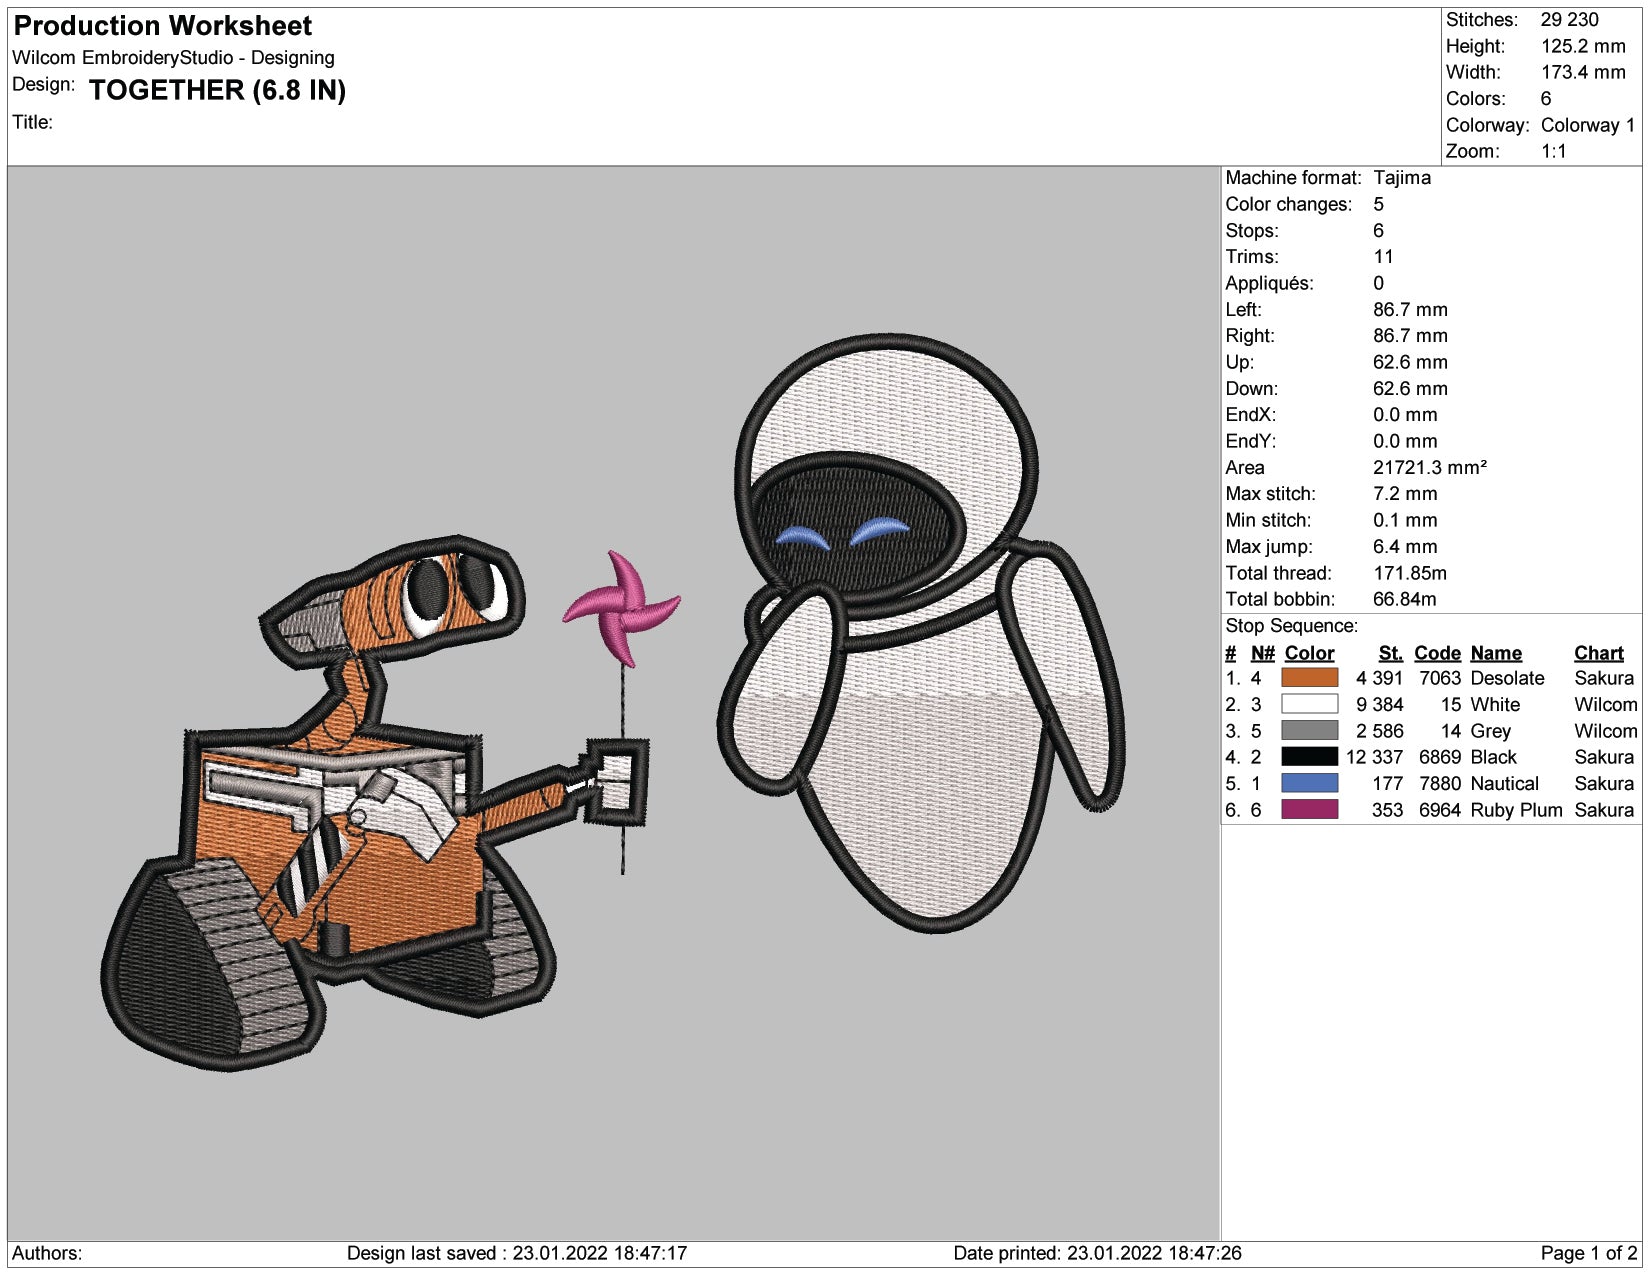Screen dimensions: 1650x1275
Task: Click the embroidered EVE robot design
Action: [921, 633]
